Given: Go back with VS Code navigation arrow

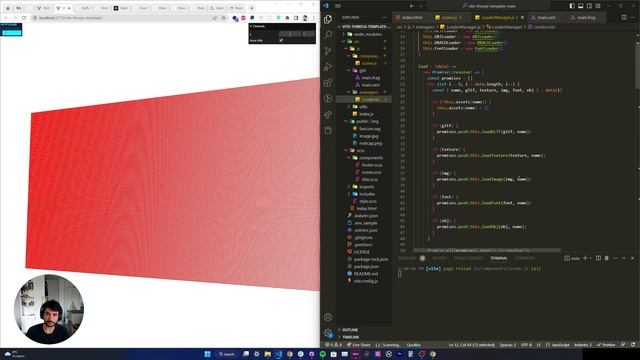Looking at the screenshot, I should [411, 6].
